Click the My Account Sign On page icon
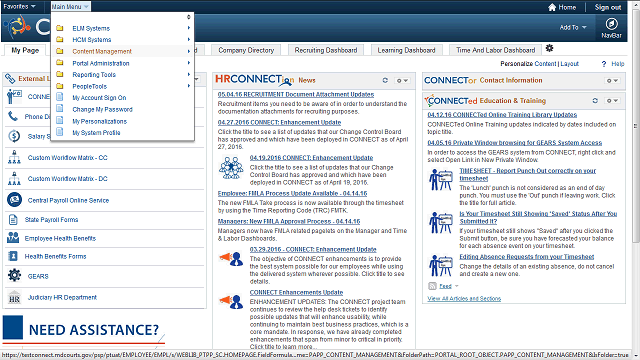Viewport: 640px width, 360px height. 60,97
